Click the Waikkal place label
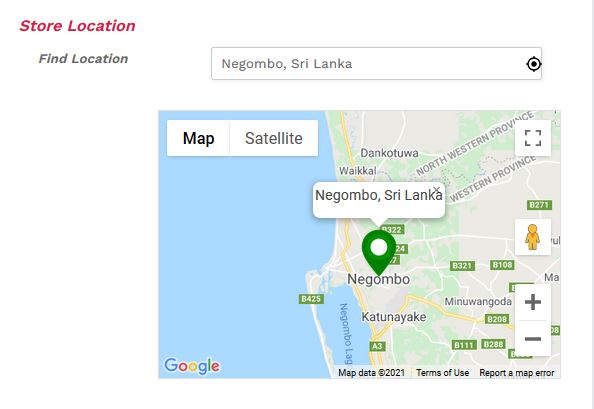Image resolution: width=594 pixels, height=409 pixels. (x=358, y=171)
